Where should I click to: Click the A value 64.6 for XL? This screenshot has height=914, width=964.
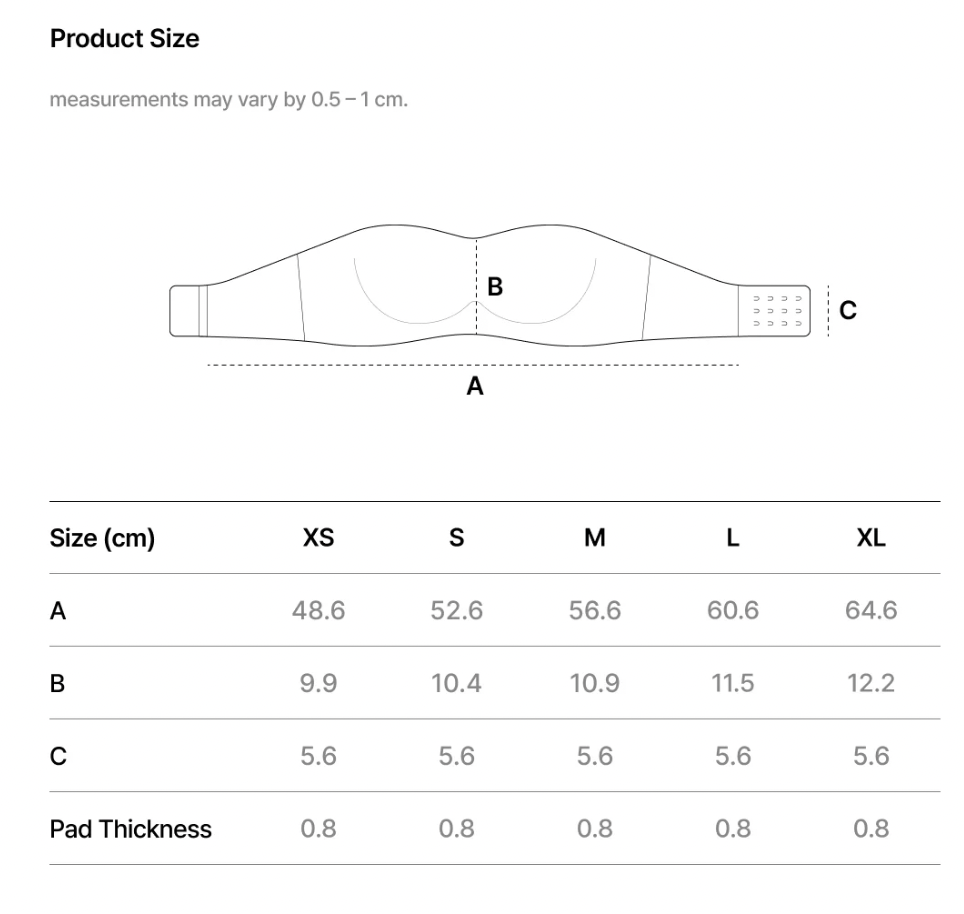[x=871, y=610]
